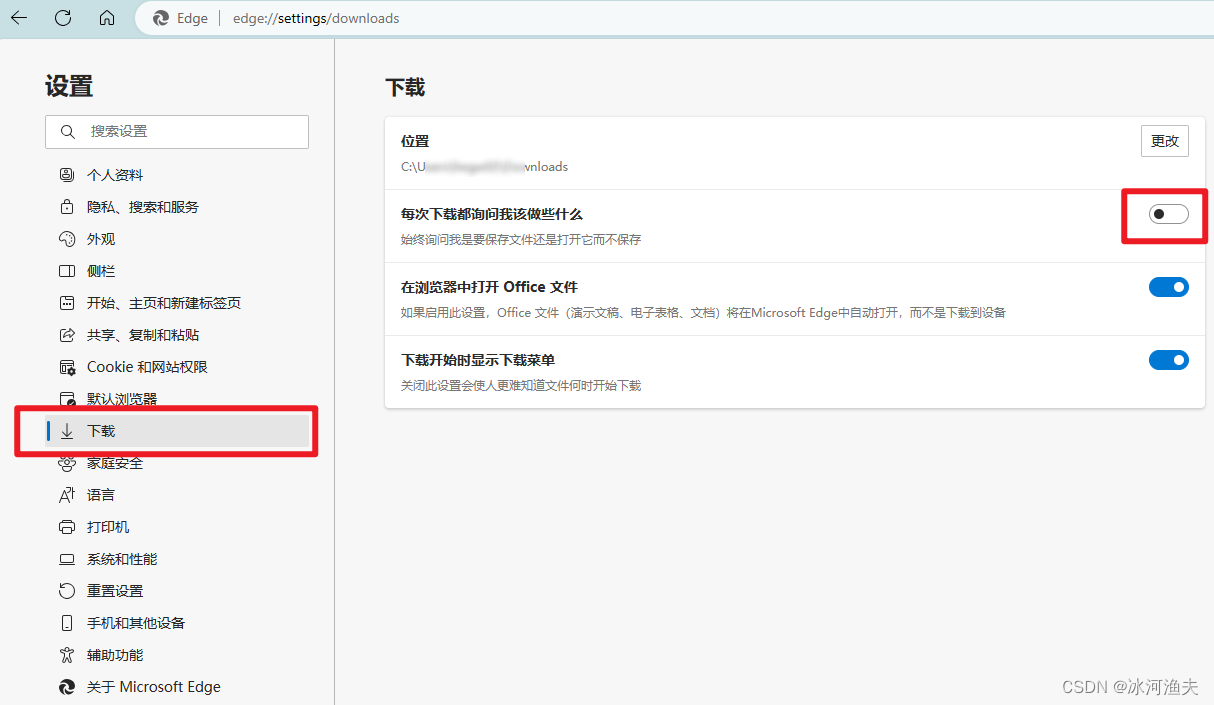Disable 在浏览器中打开 Office 文件 toggle
The image size is (1214, 705).
click(1168, 287)
